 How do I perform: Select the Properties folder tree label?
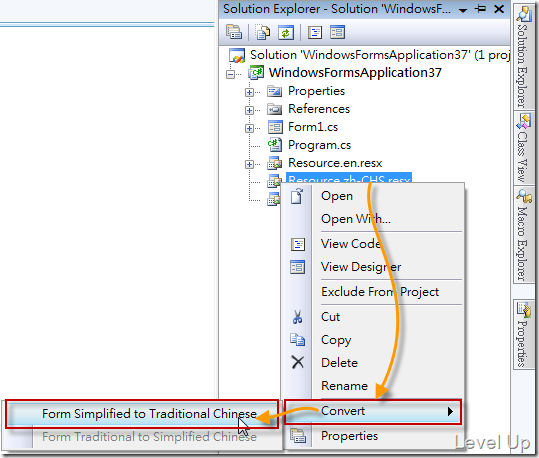pos(317,91)
